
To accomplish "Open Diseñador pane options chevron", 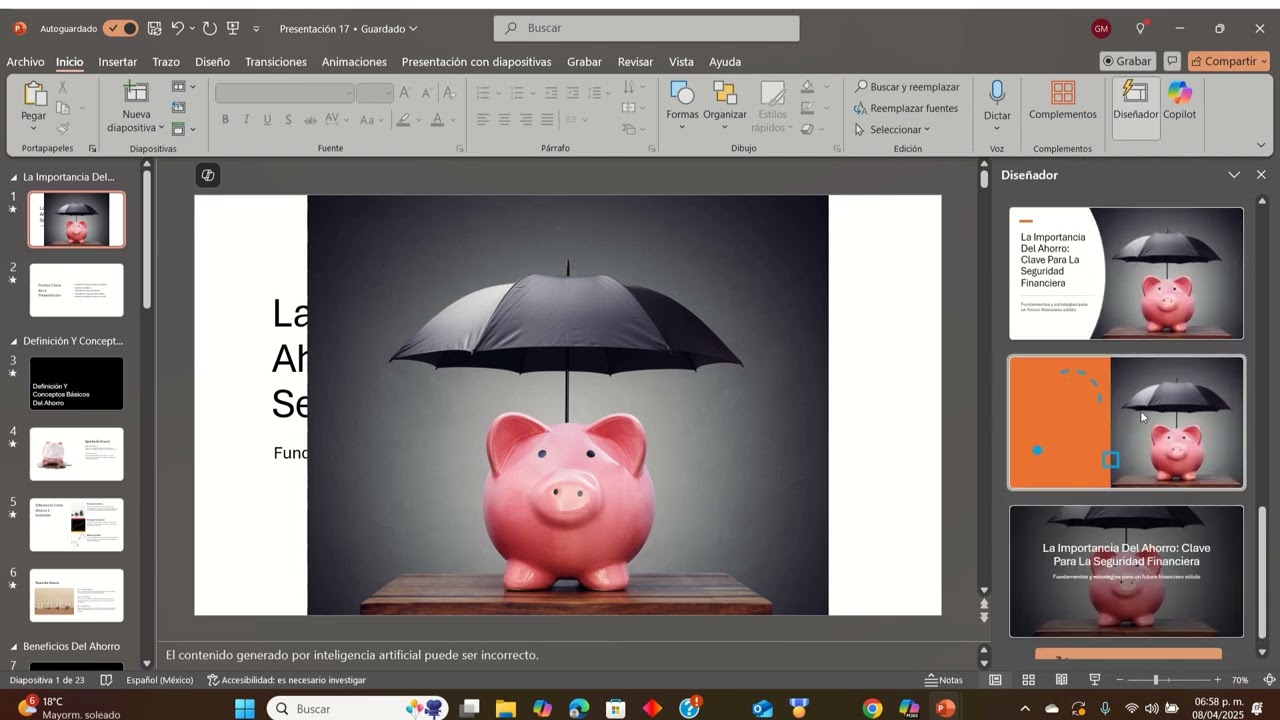I will 1234,175.
